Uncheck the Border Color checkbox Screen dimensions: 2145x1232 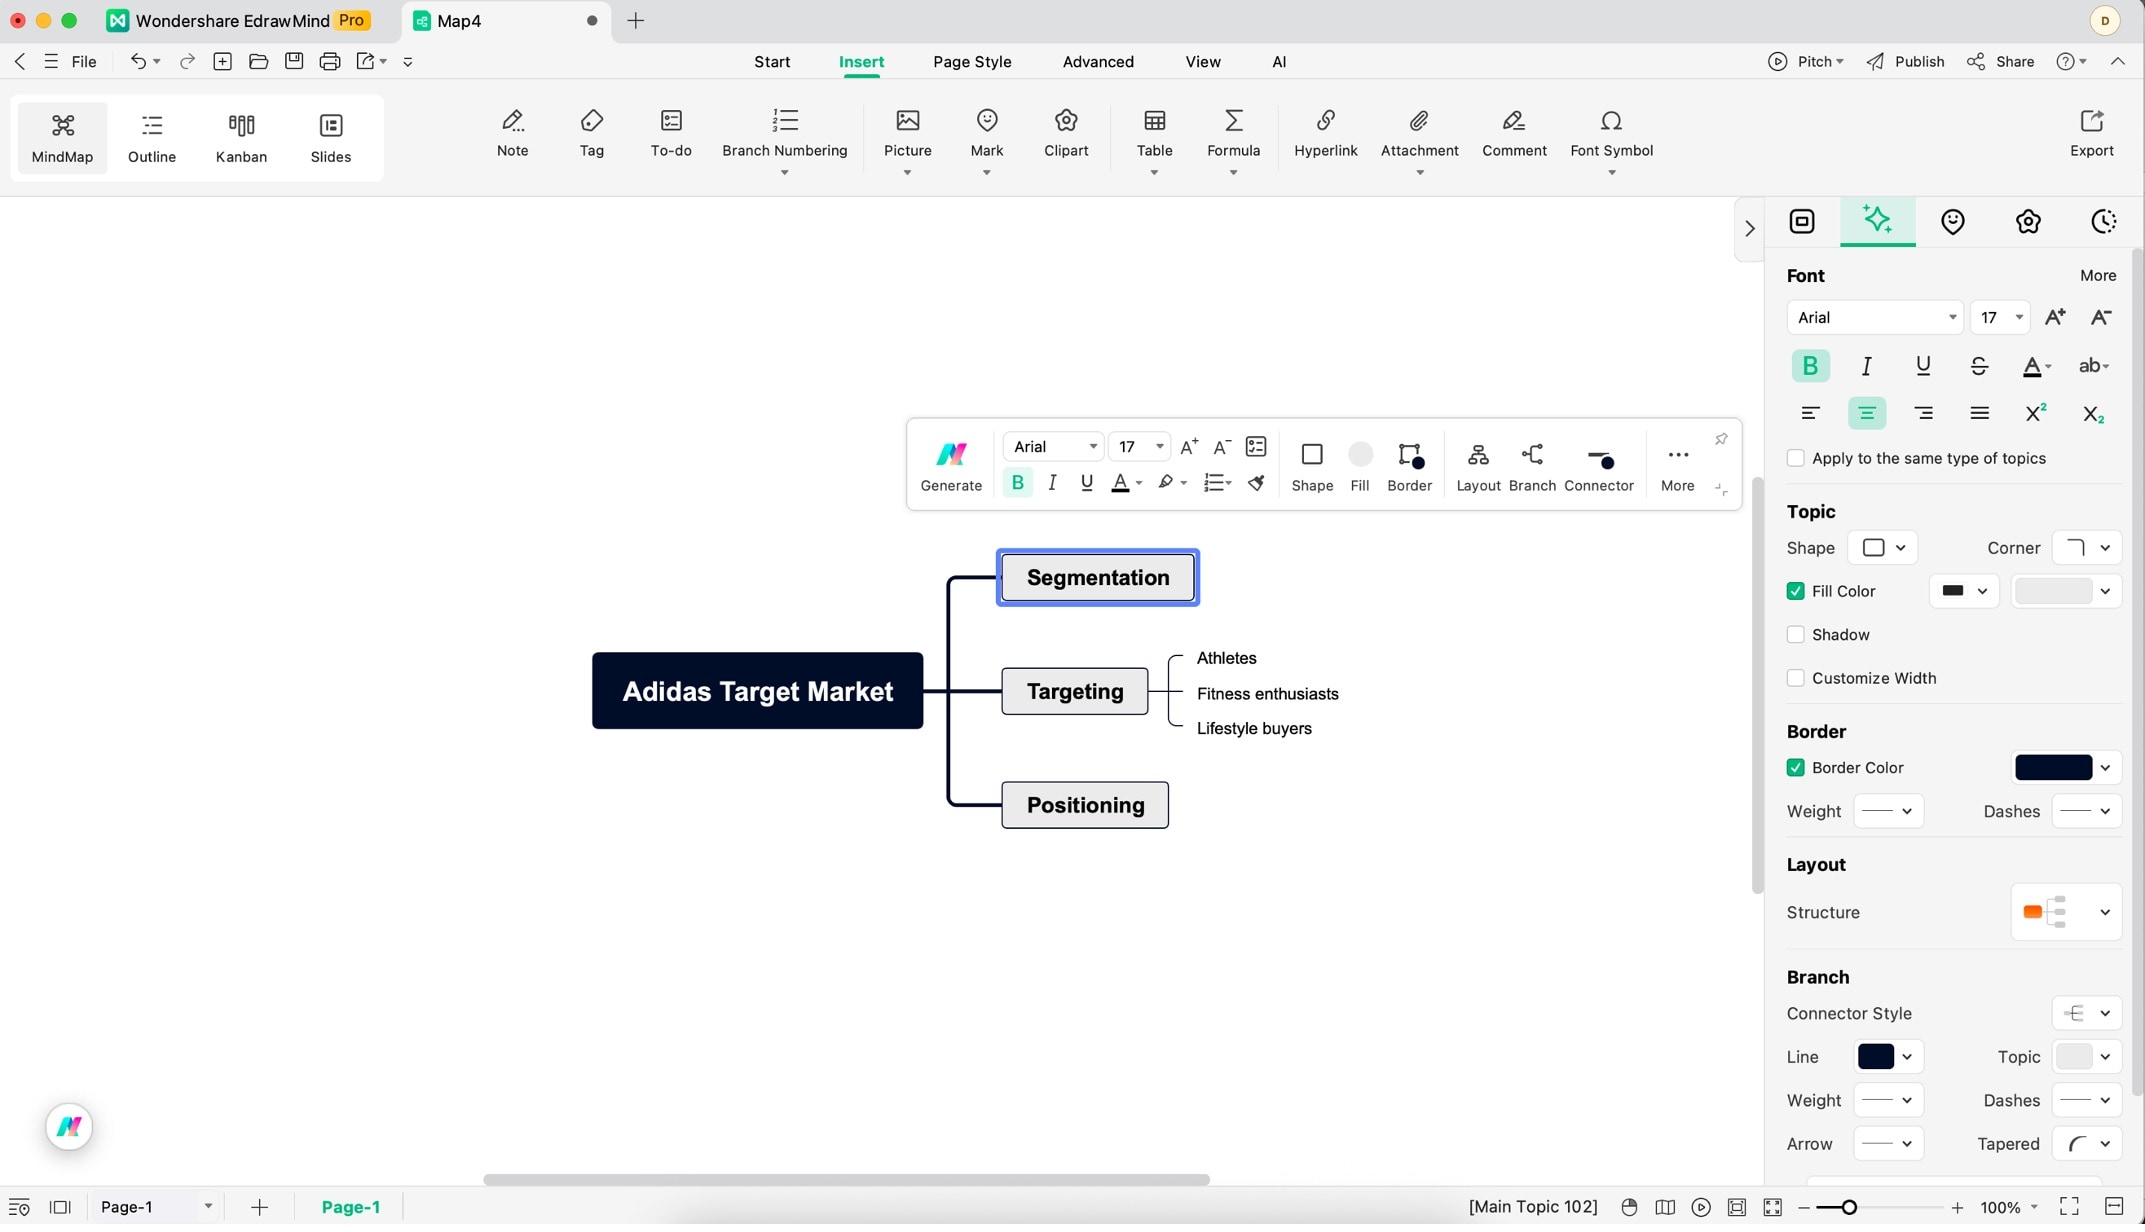(x=1795, y=767)
